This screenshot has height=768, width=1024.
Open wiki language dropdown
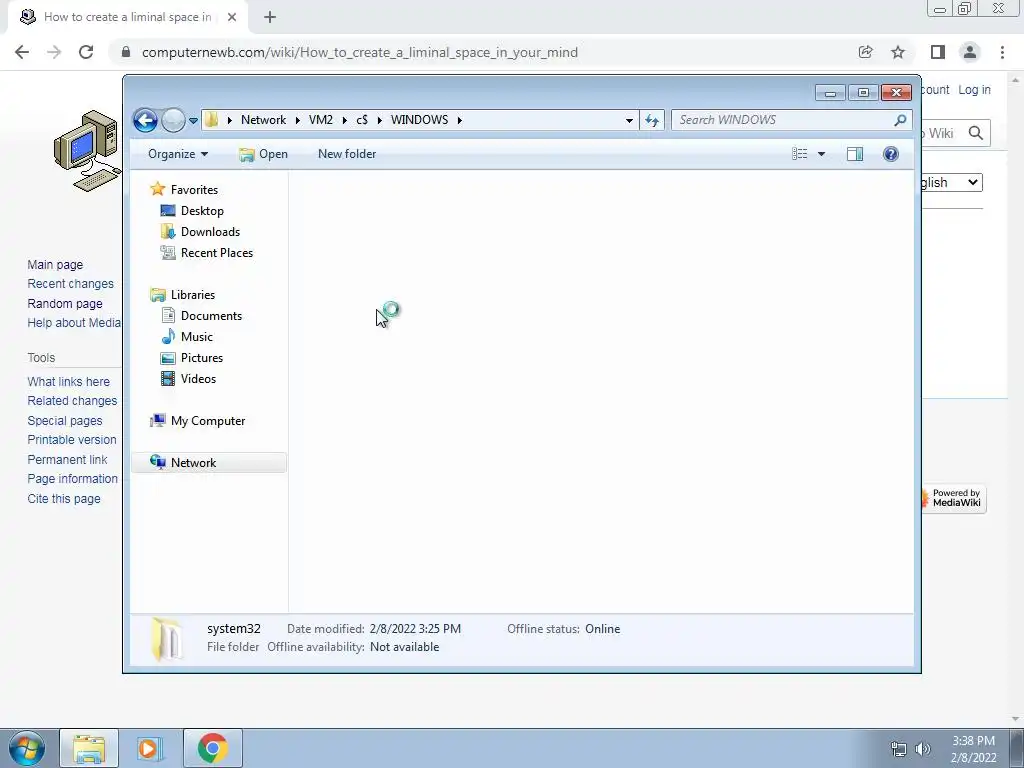point(952,183)
